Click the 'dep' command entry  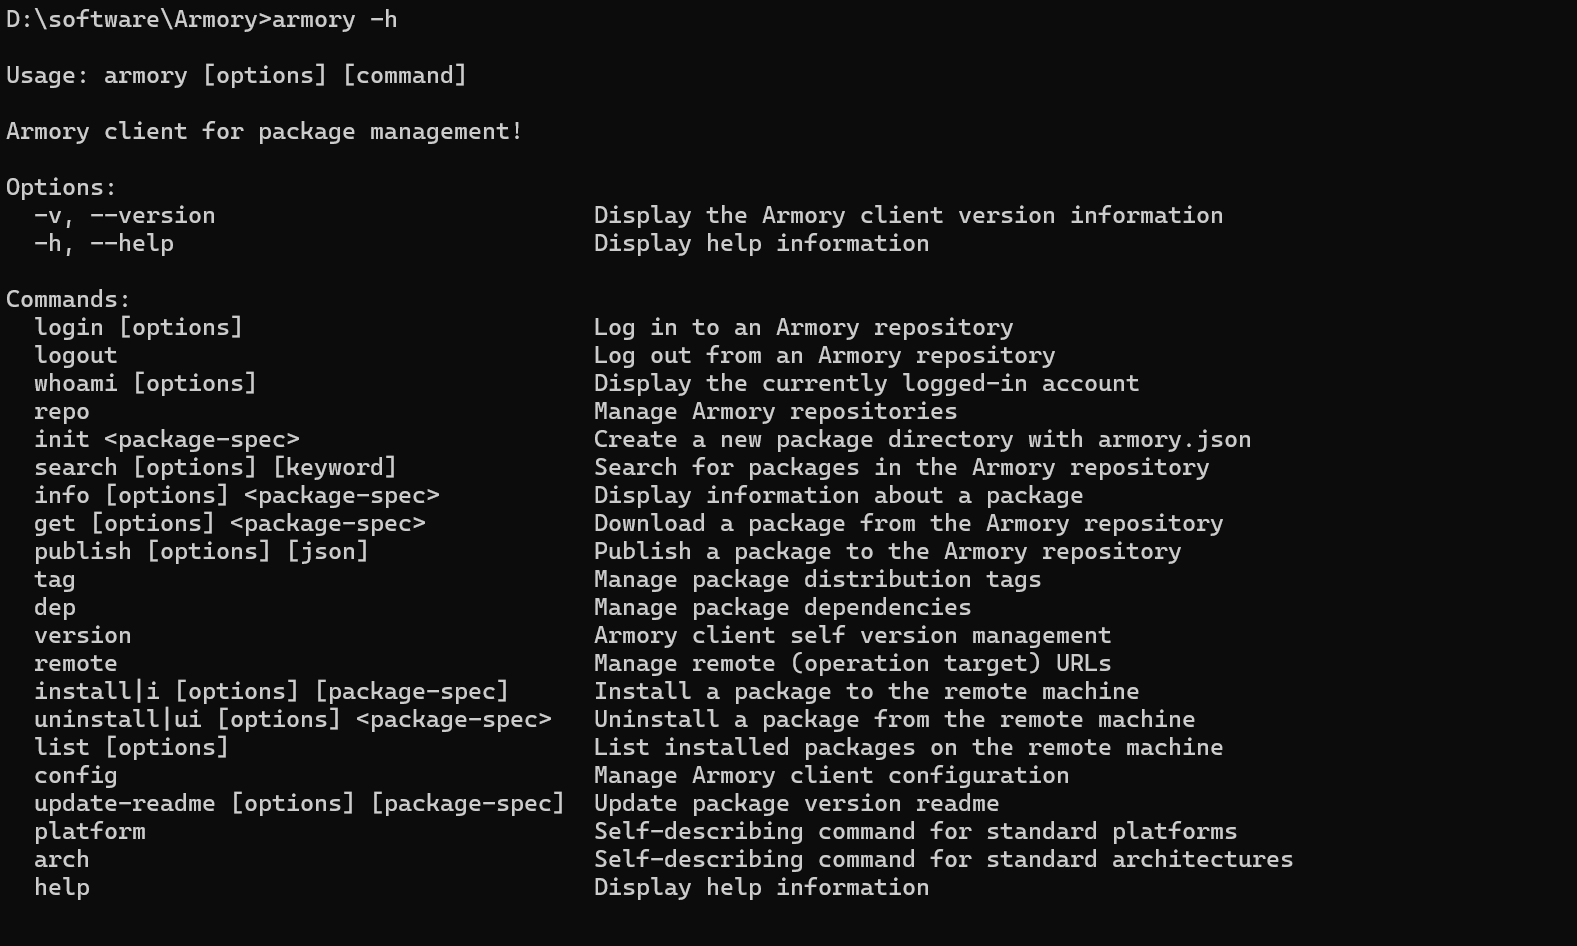click(55, 608)
